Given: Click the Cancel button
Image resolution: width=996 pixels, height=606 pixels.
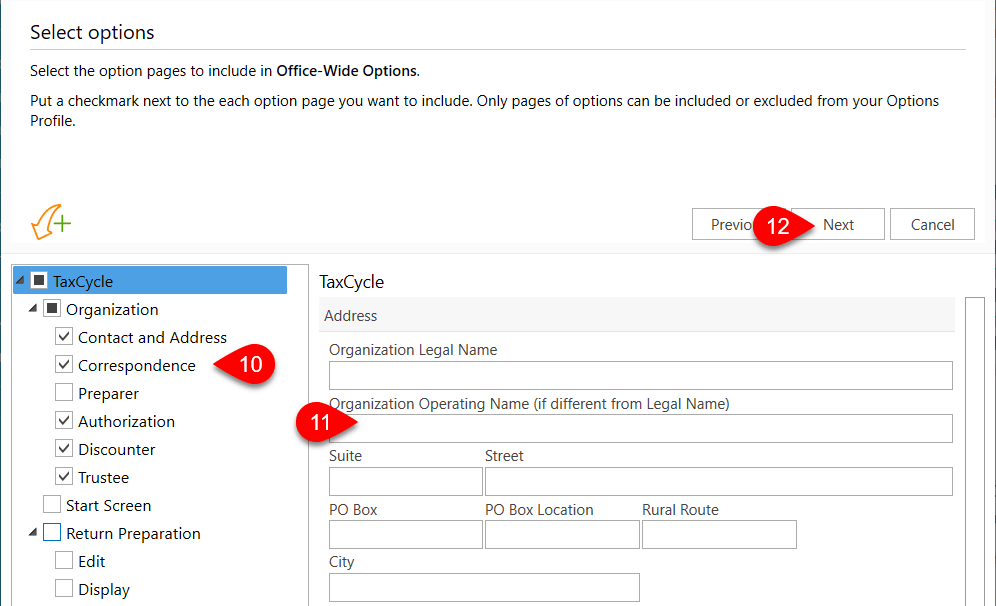Looking at the screenshot, I should 932,225.
